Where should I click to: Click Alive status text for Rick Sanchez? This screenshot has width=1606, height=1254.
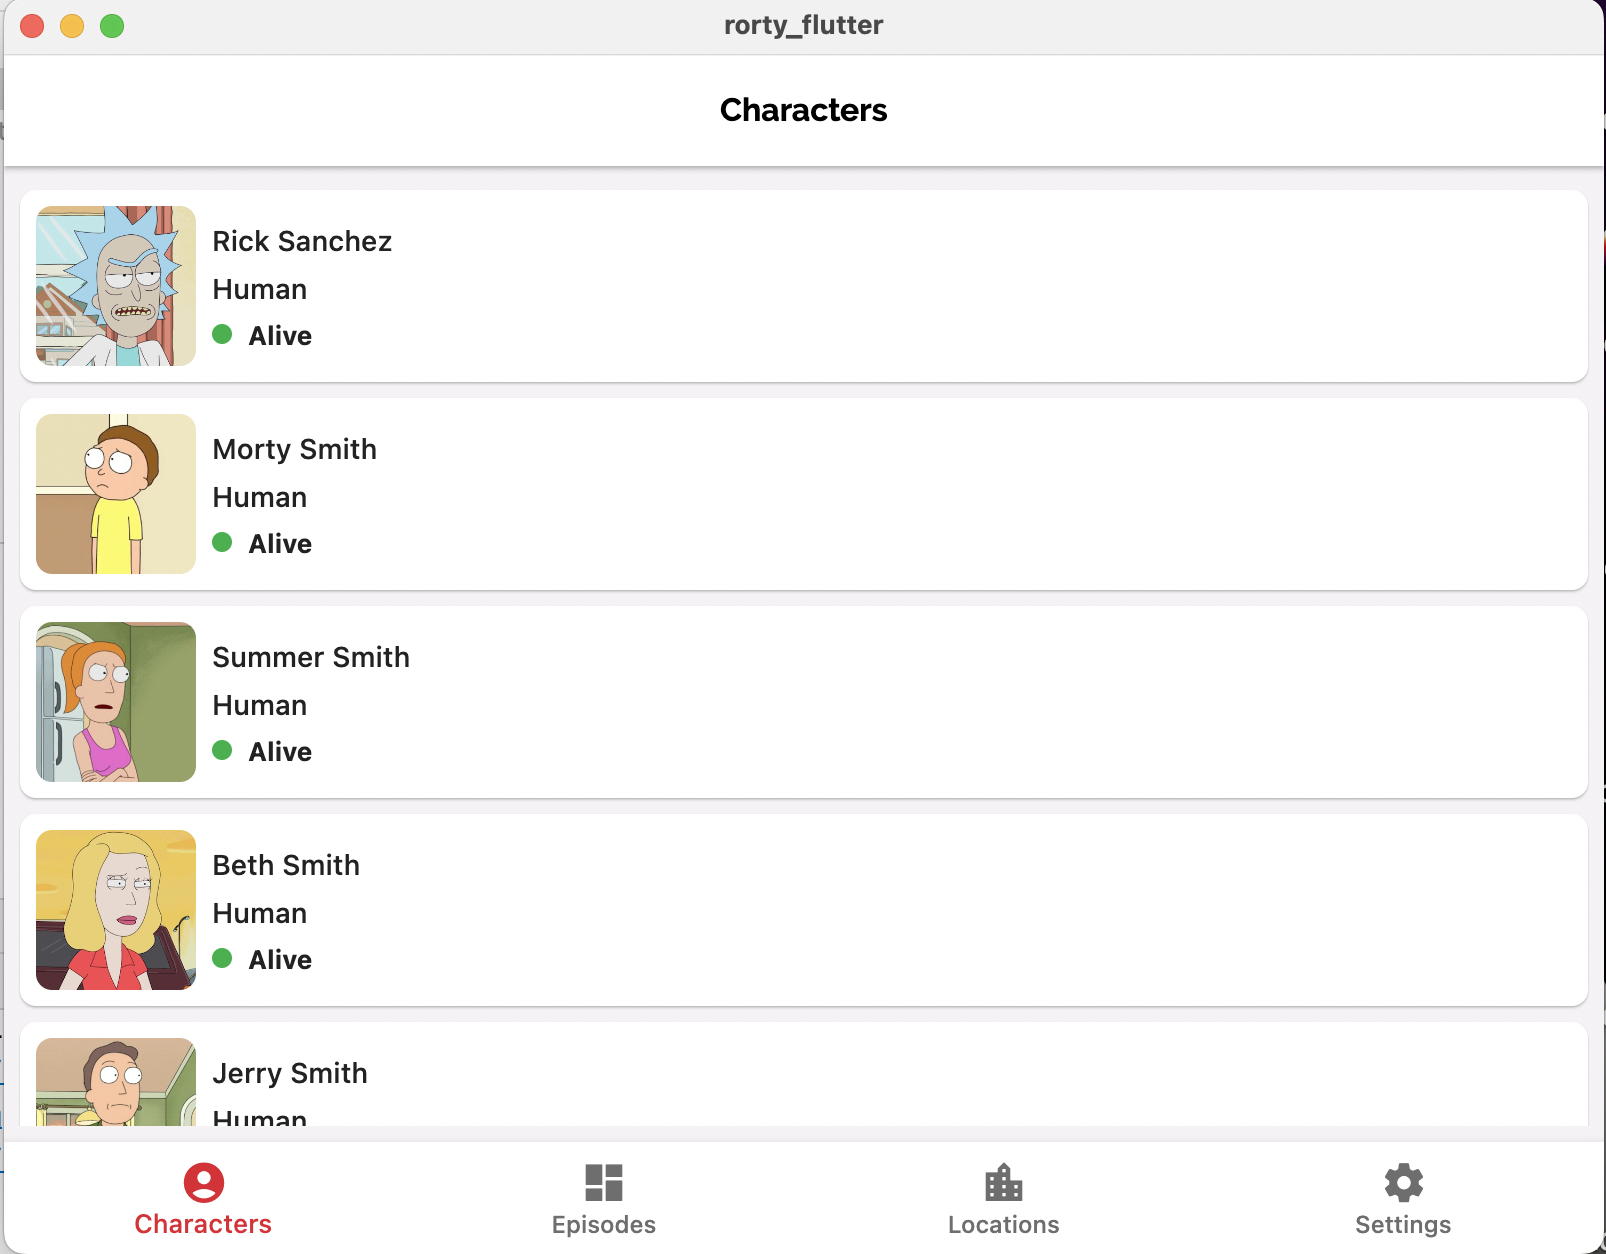click(x=280, y=336)
